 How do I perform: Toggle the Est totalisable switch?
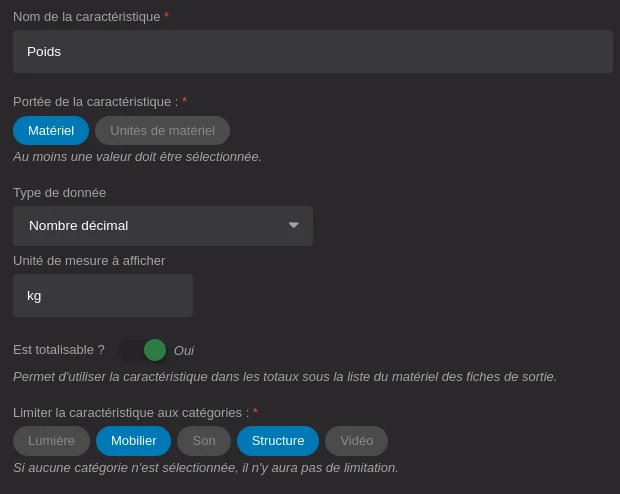(x=142, y=350)
